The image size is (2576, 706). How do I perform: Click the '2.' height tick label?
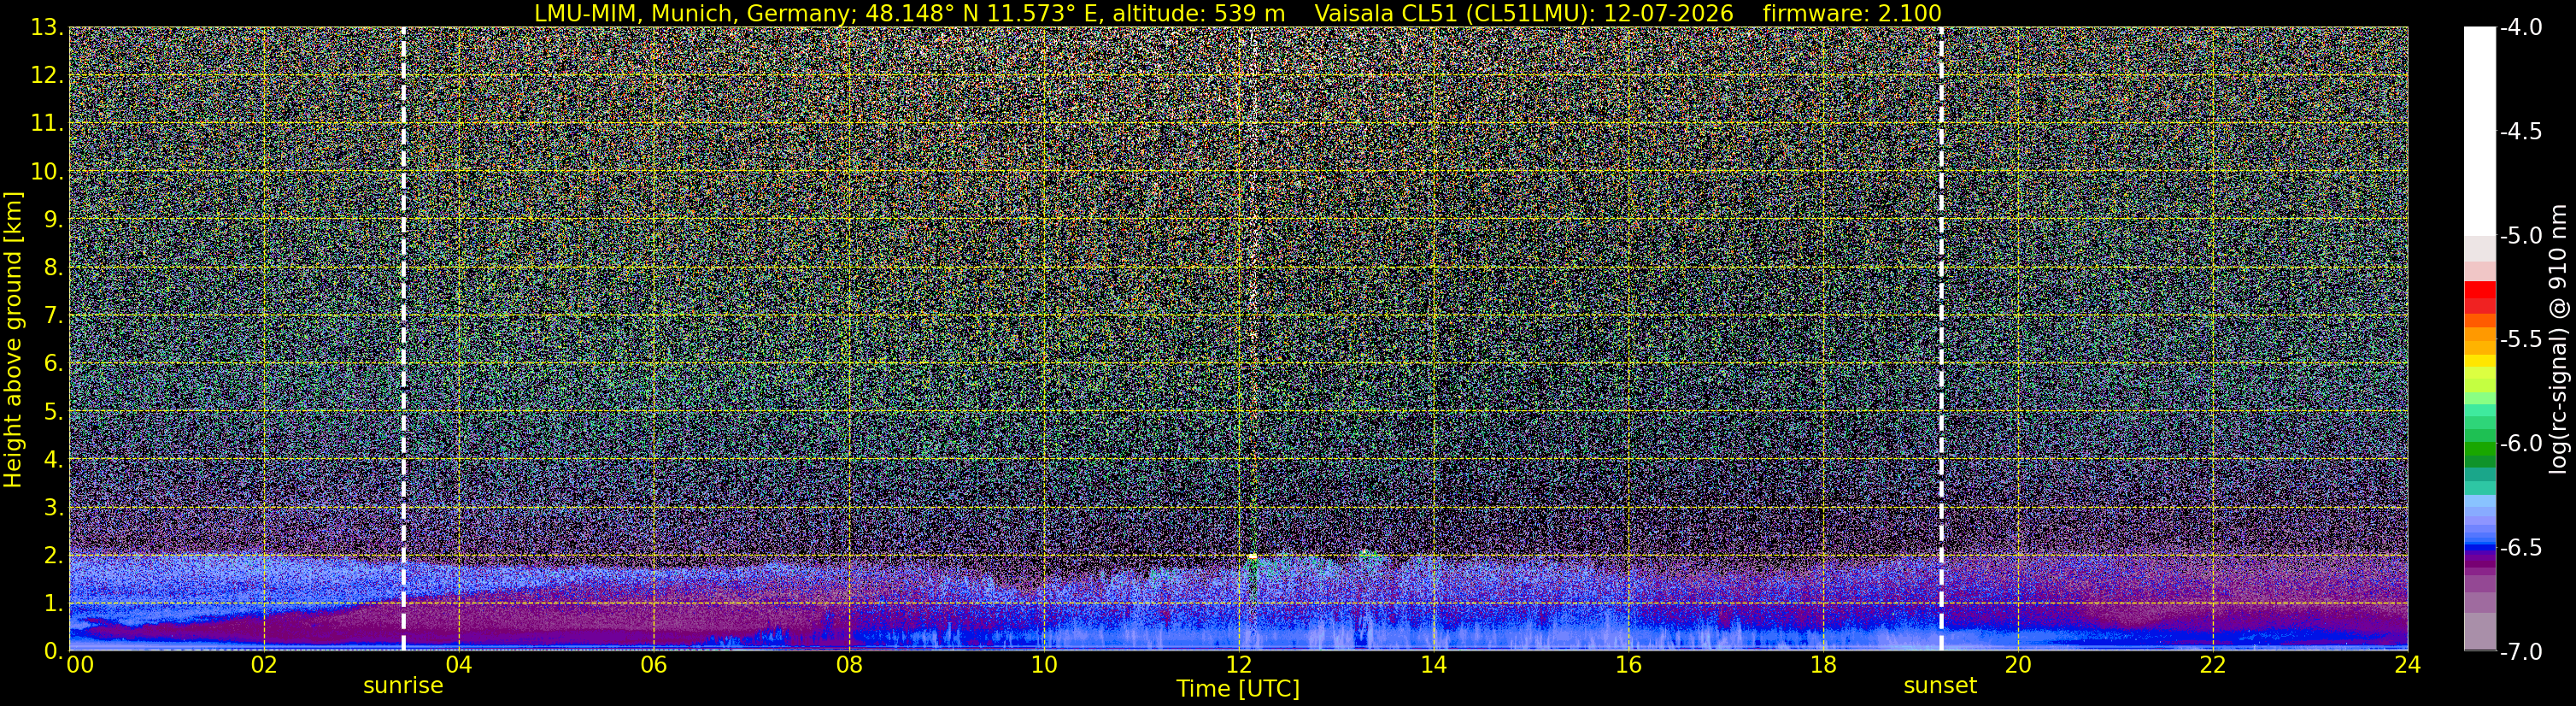[53, 555]
